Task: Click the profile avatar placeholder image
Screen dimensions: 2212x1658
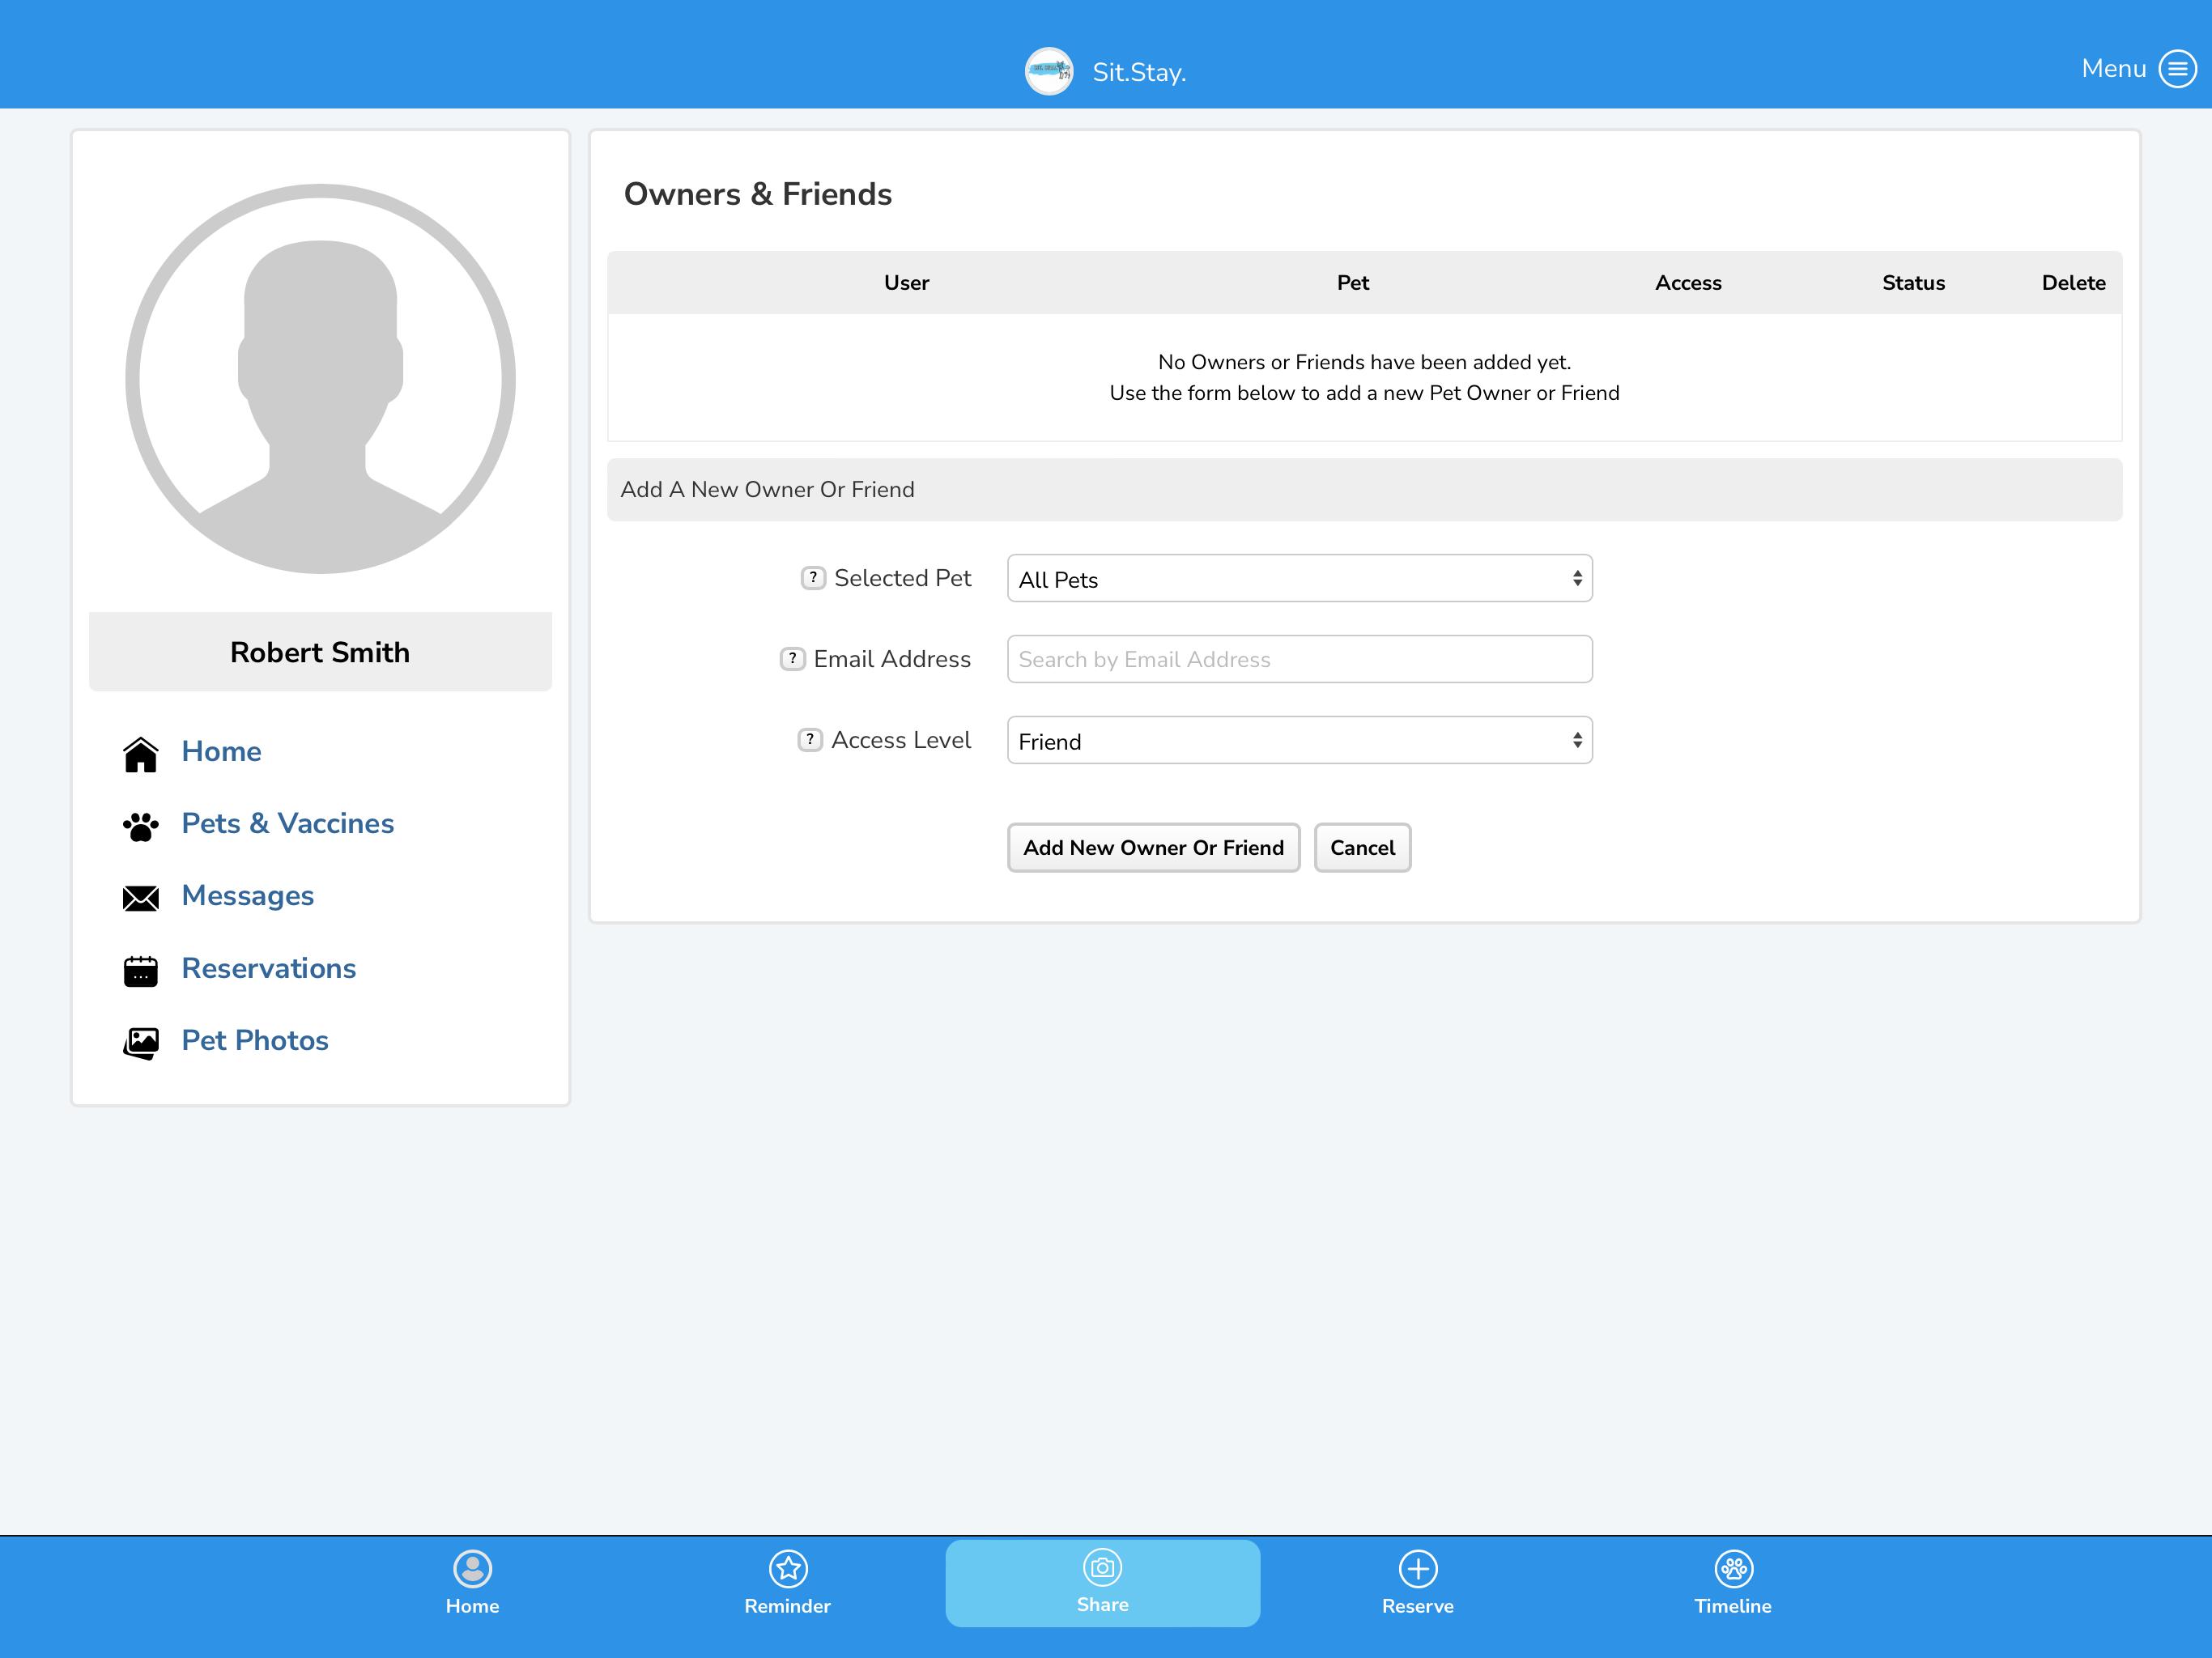Action: click(x=320, y=379)
